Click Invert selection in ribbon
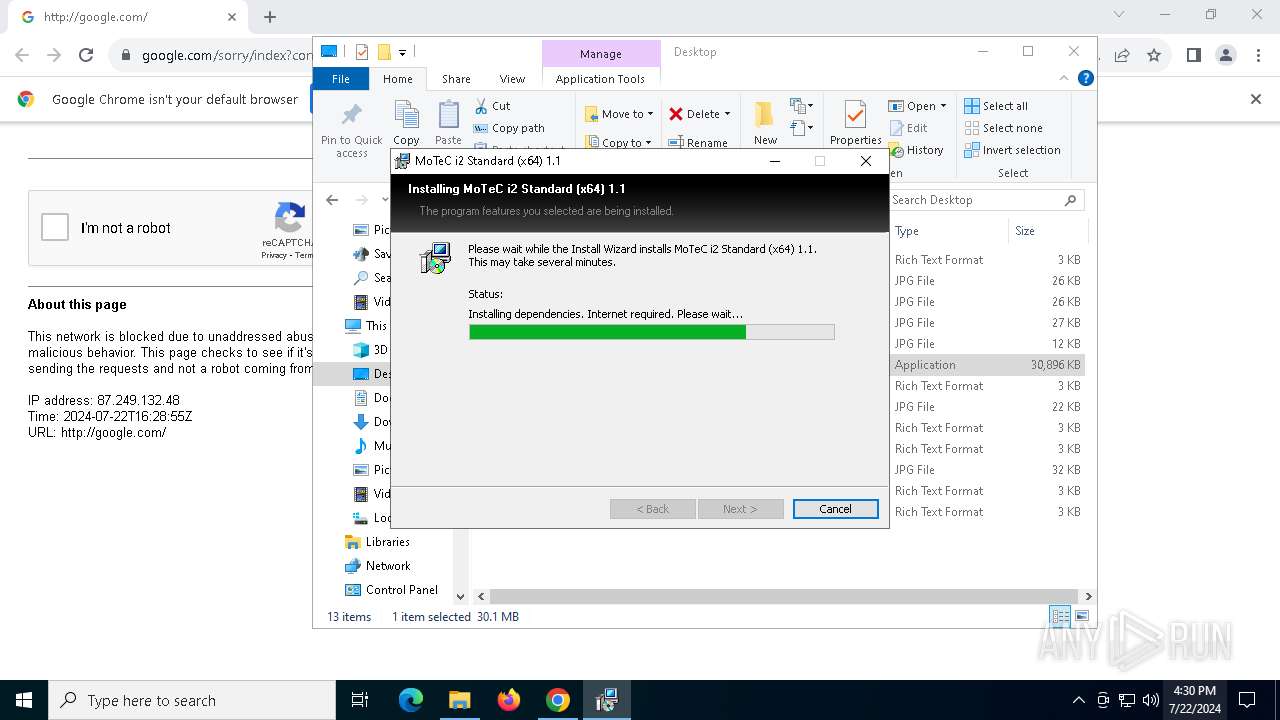The image size is (1280, 720). coord(1012,150)
